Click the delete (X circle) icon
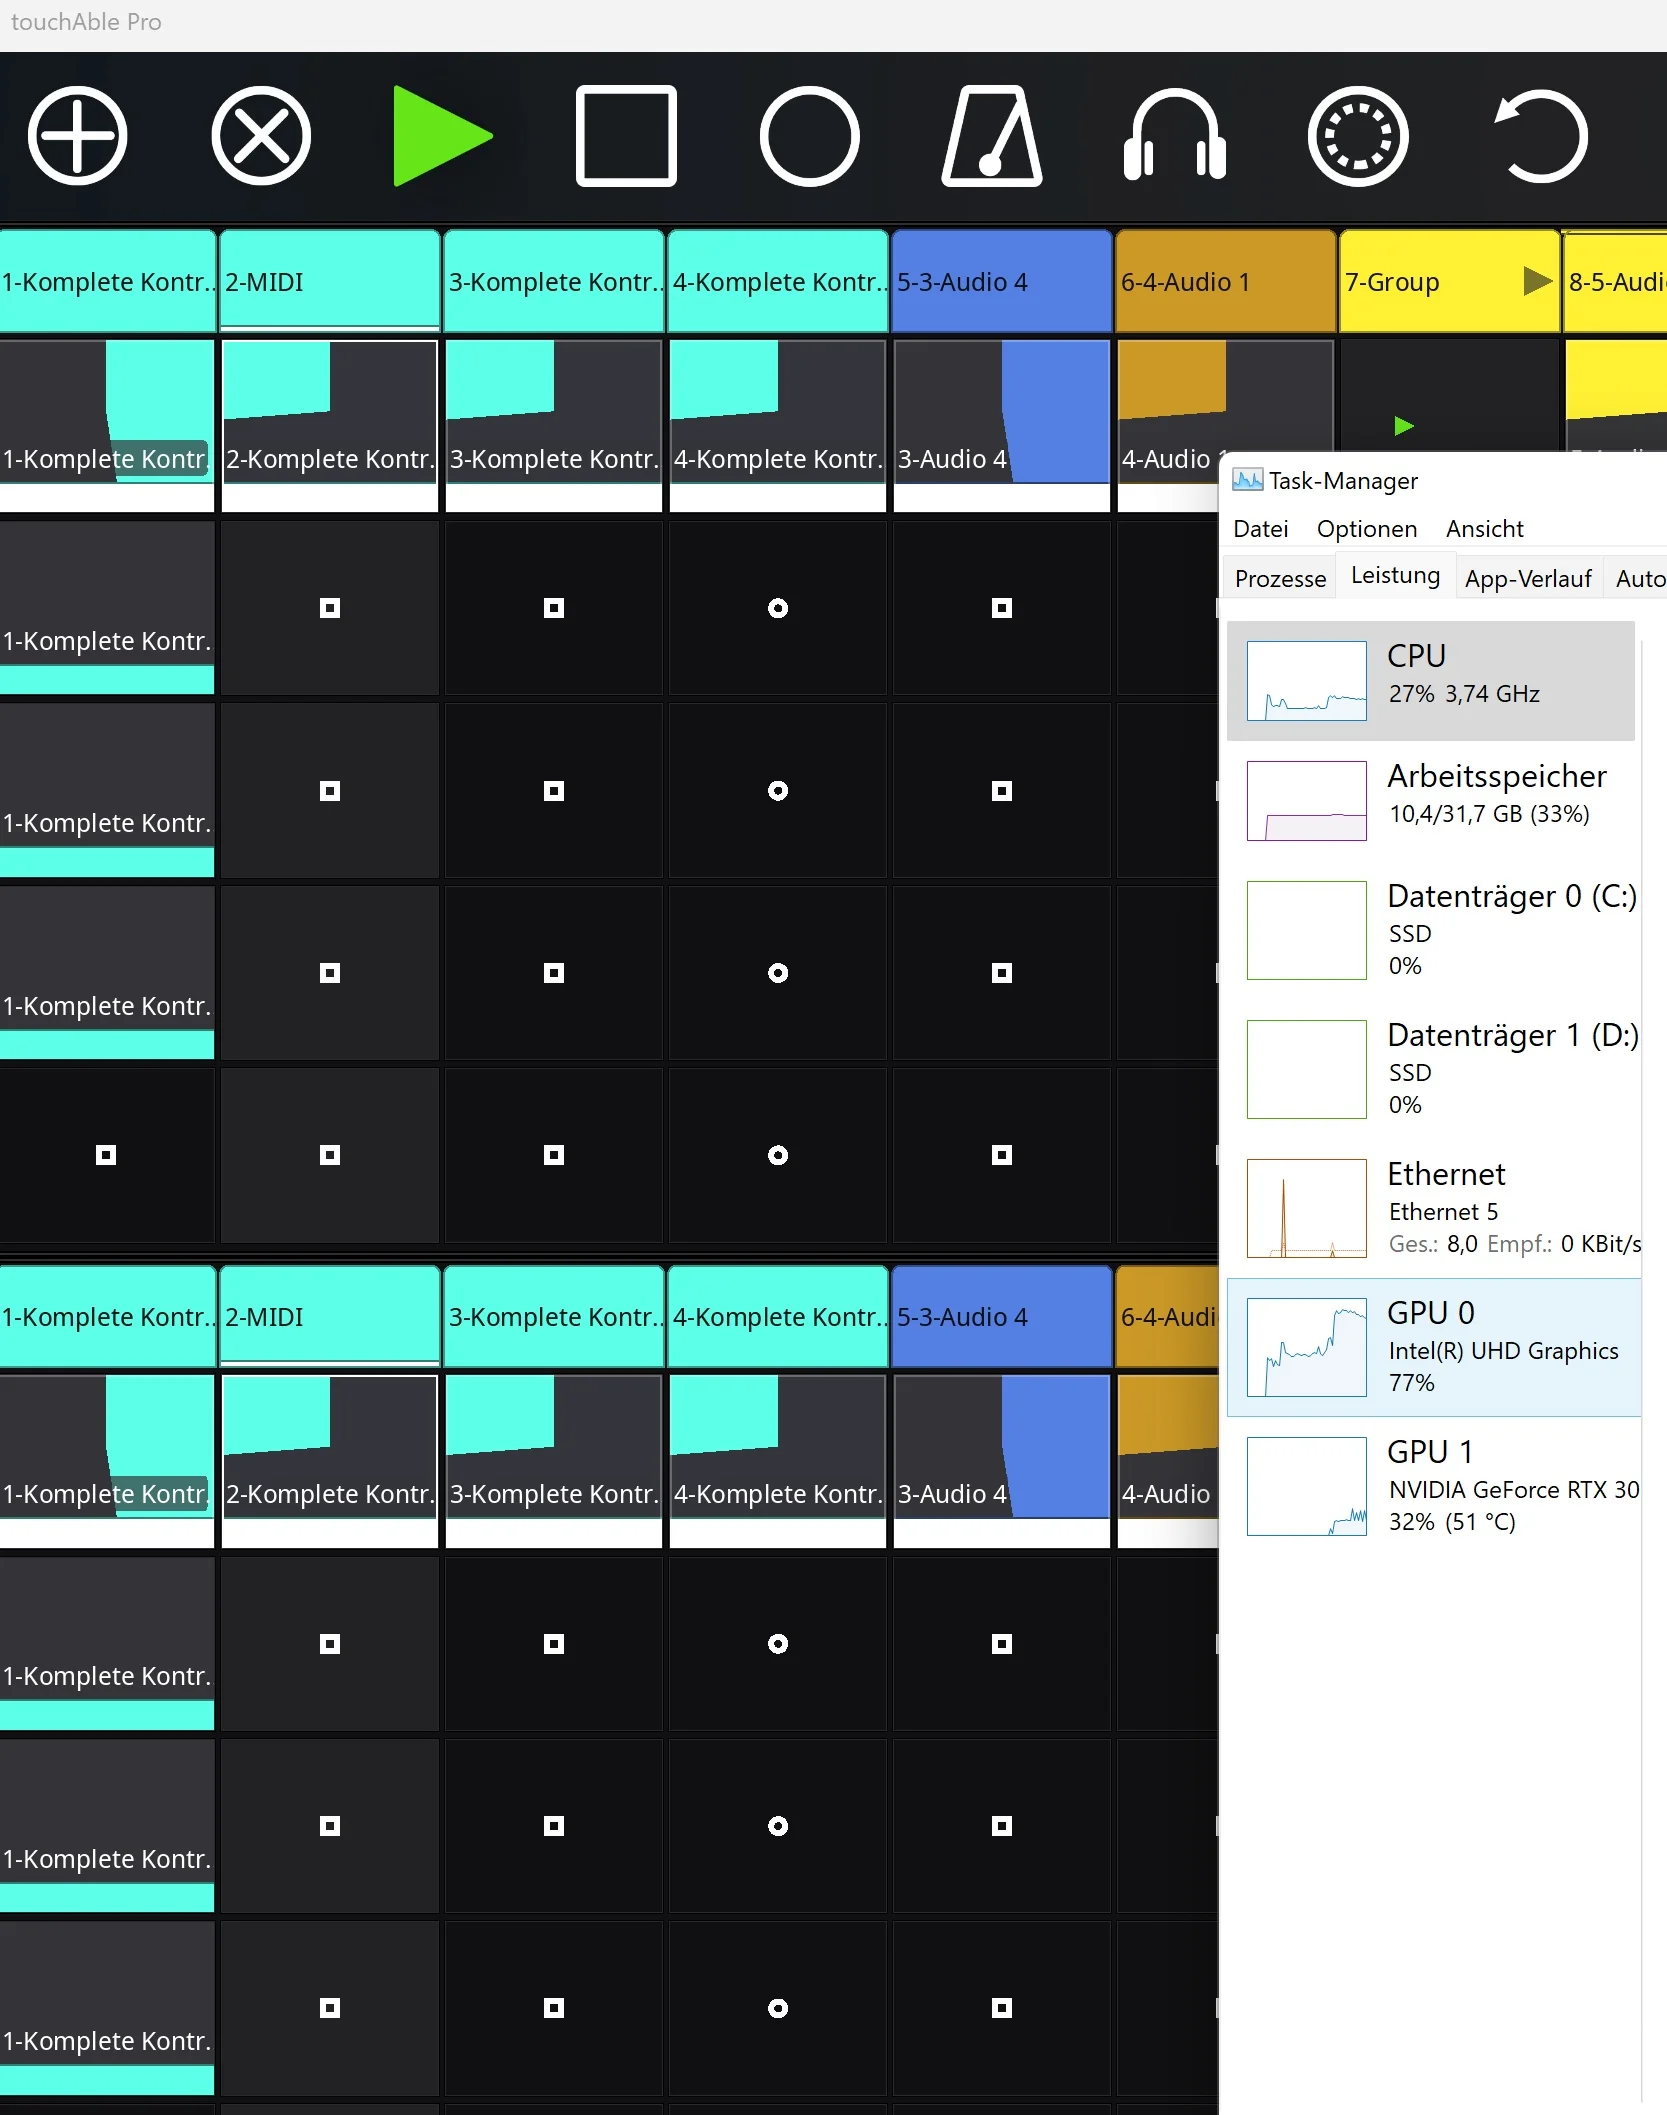Image resolution: width=1667 pixels, height=2115 pixels. (x=261, y=136)
